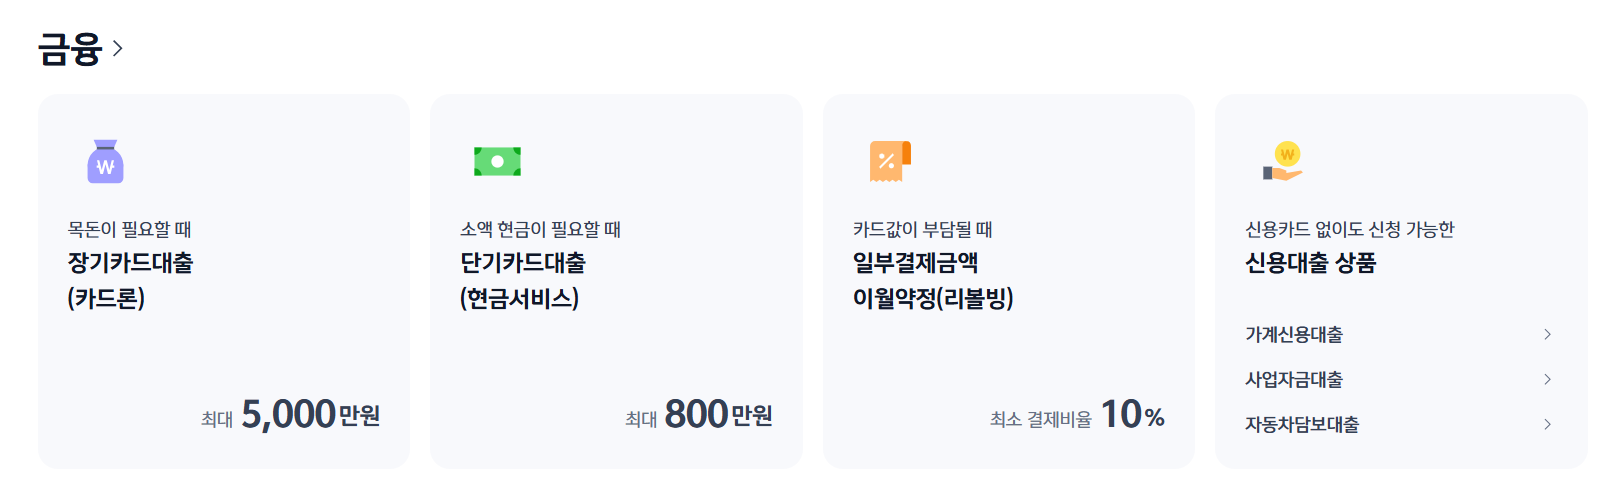Click the hand holding coin icon

(1283, 161)
